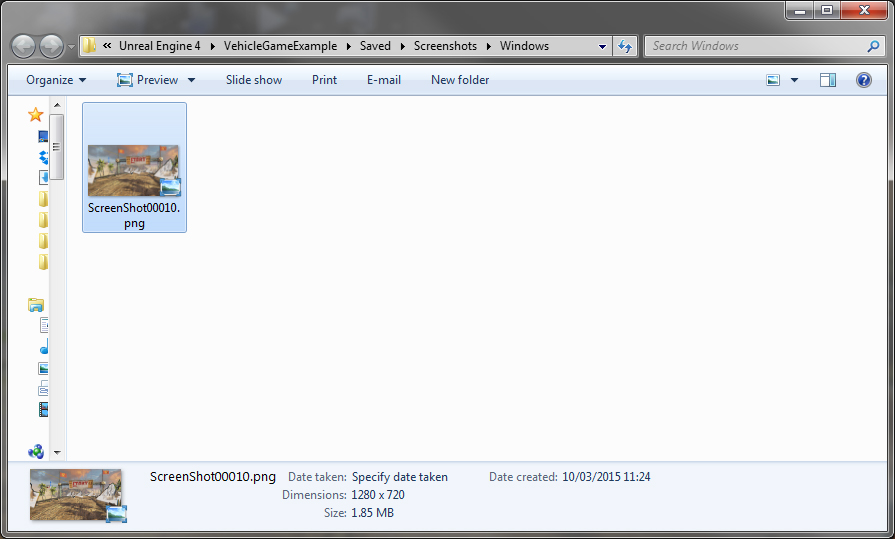This screenshot has height=539, width=895.
Task: Go to the Saved breadcrumb folder
Action: pyautogui.click(x=375, y=46)
